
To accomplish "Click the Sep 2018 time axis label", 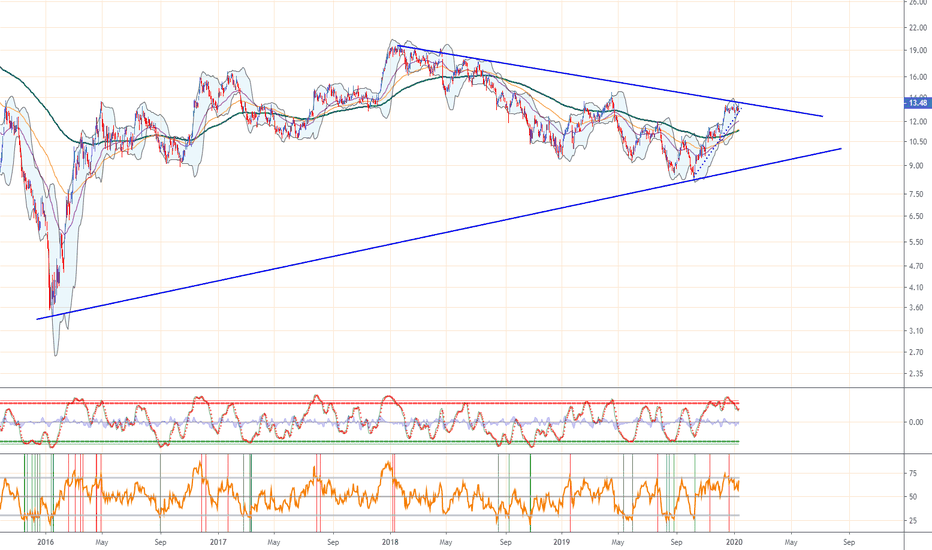I will (x=505, y=542).
